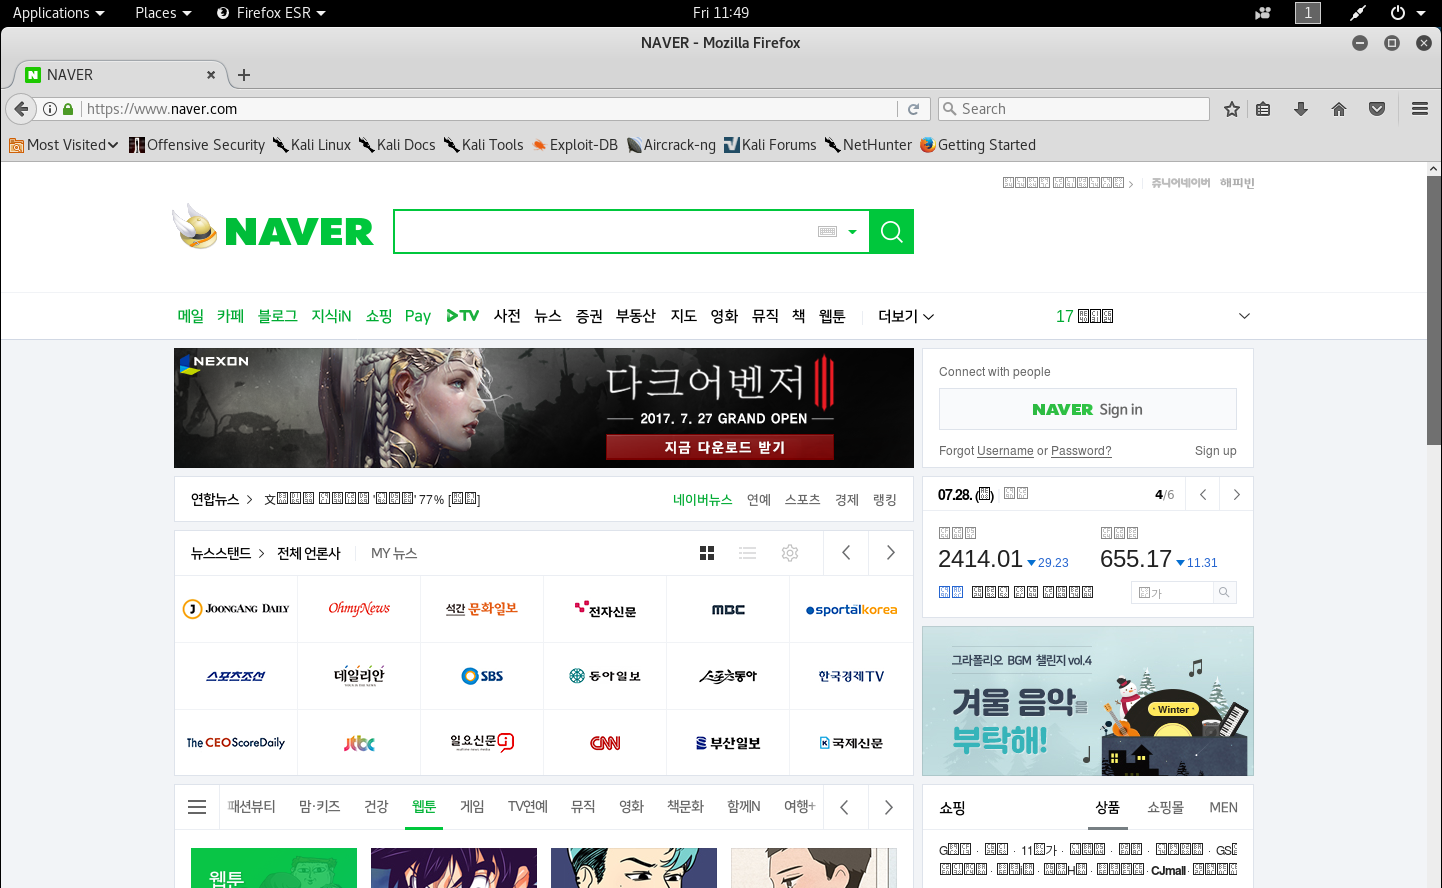Viewport: 1442px width, 888px height.
Task: Open the CNN publisher logo
Action: [605, 743]
